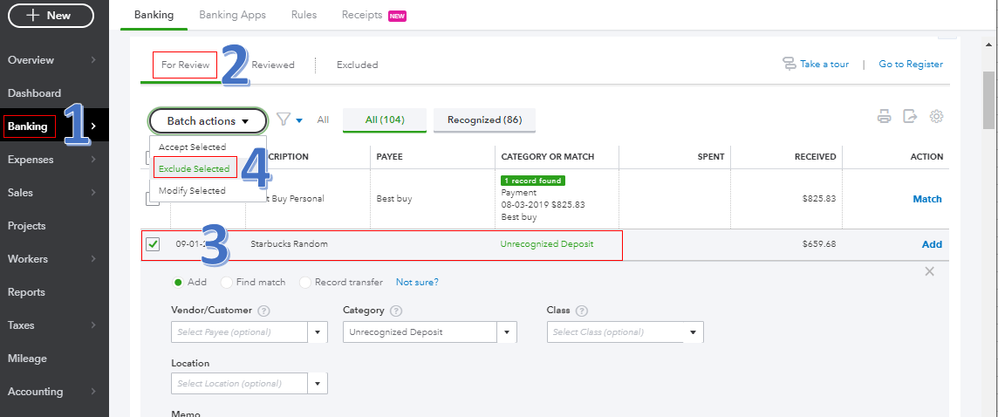This screenshot has width=998, height=417.
Task: Click the export icon above the table
Action: (910, 117)
